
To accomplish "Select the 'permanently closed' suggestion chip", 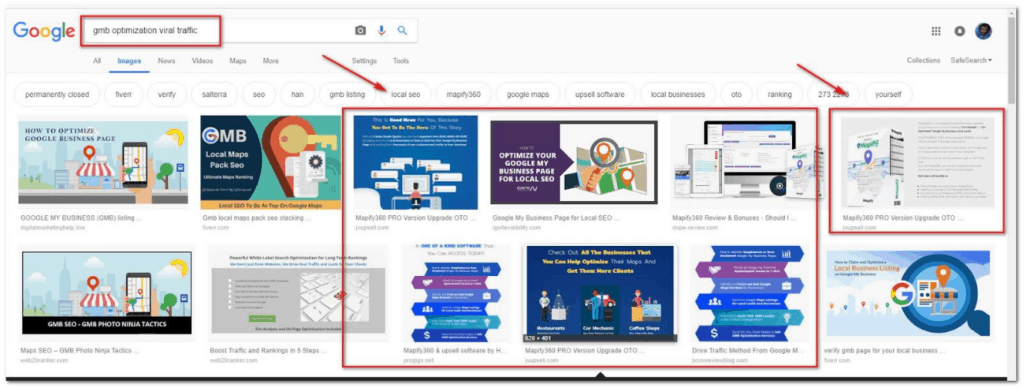I will tap(57, 95).
